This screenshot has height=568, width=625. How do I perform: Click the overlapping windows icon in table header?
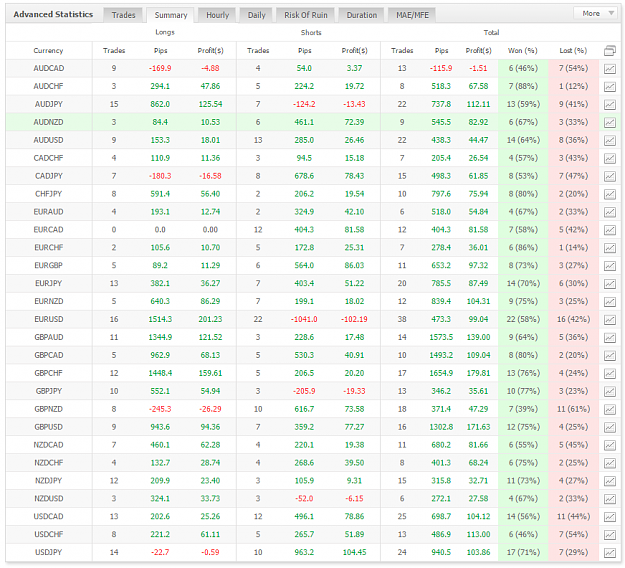pos(609,51)
